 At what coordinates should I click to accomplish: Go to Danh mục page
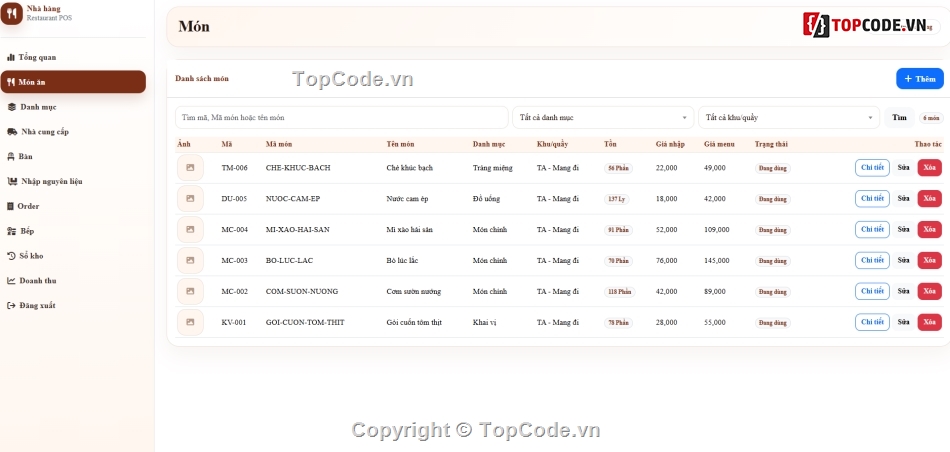(x=73, y=107)
